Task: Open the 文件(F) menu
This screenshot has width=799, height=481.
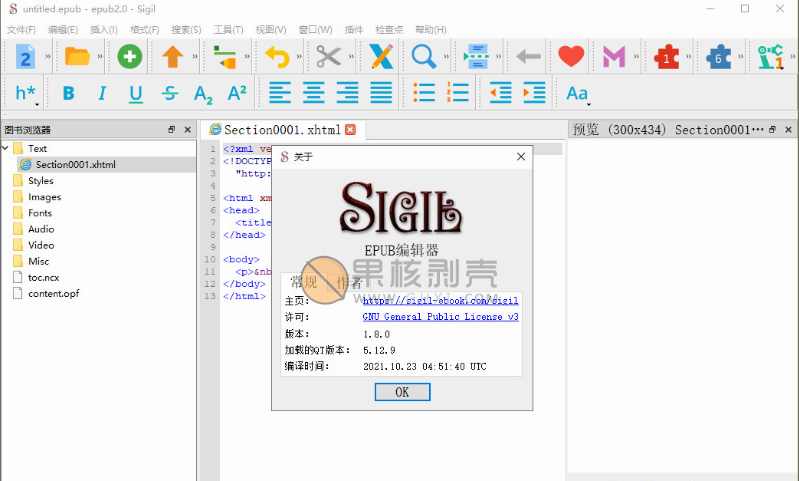Action: 21,30
